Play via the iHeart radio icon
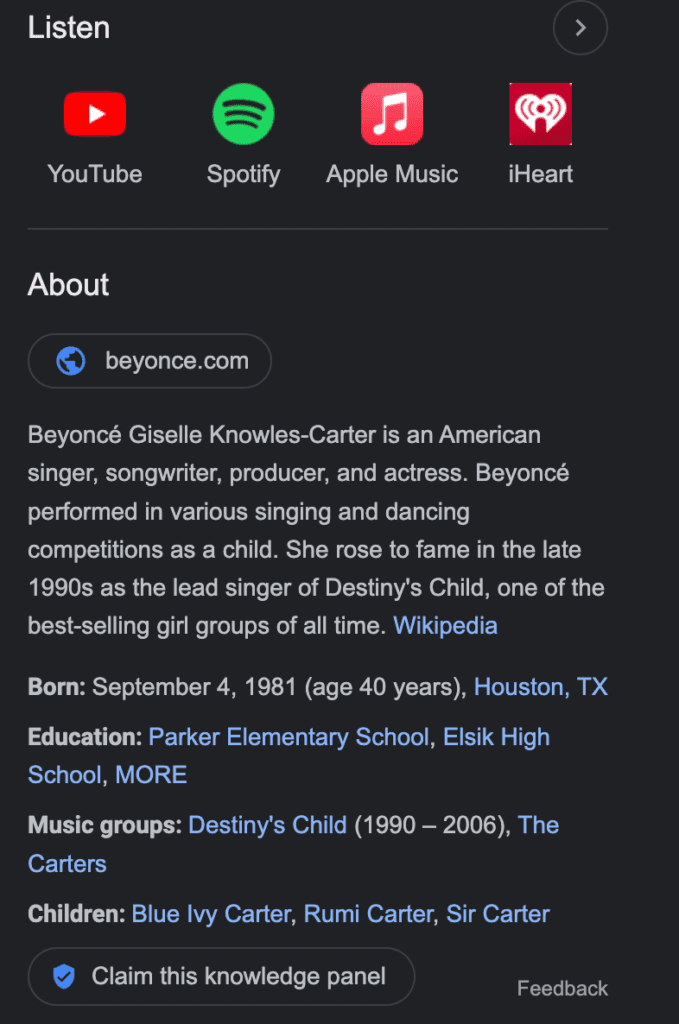The width and height of the screenshot is (679, 1024). 540,113
